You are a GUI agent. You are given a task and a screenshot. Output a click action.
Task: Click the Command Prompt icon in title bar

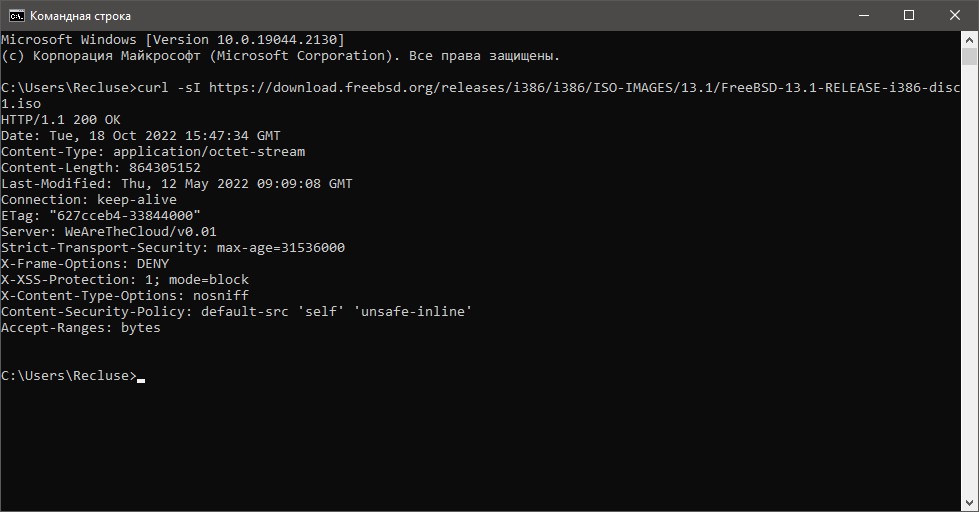click(17, 16)
